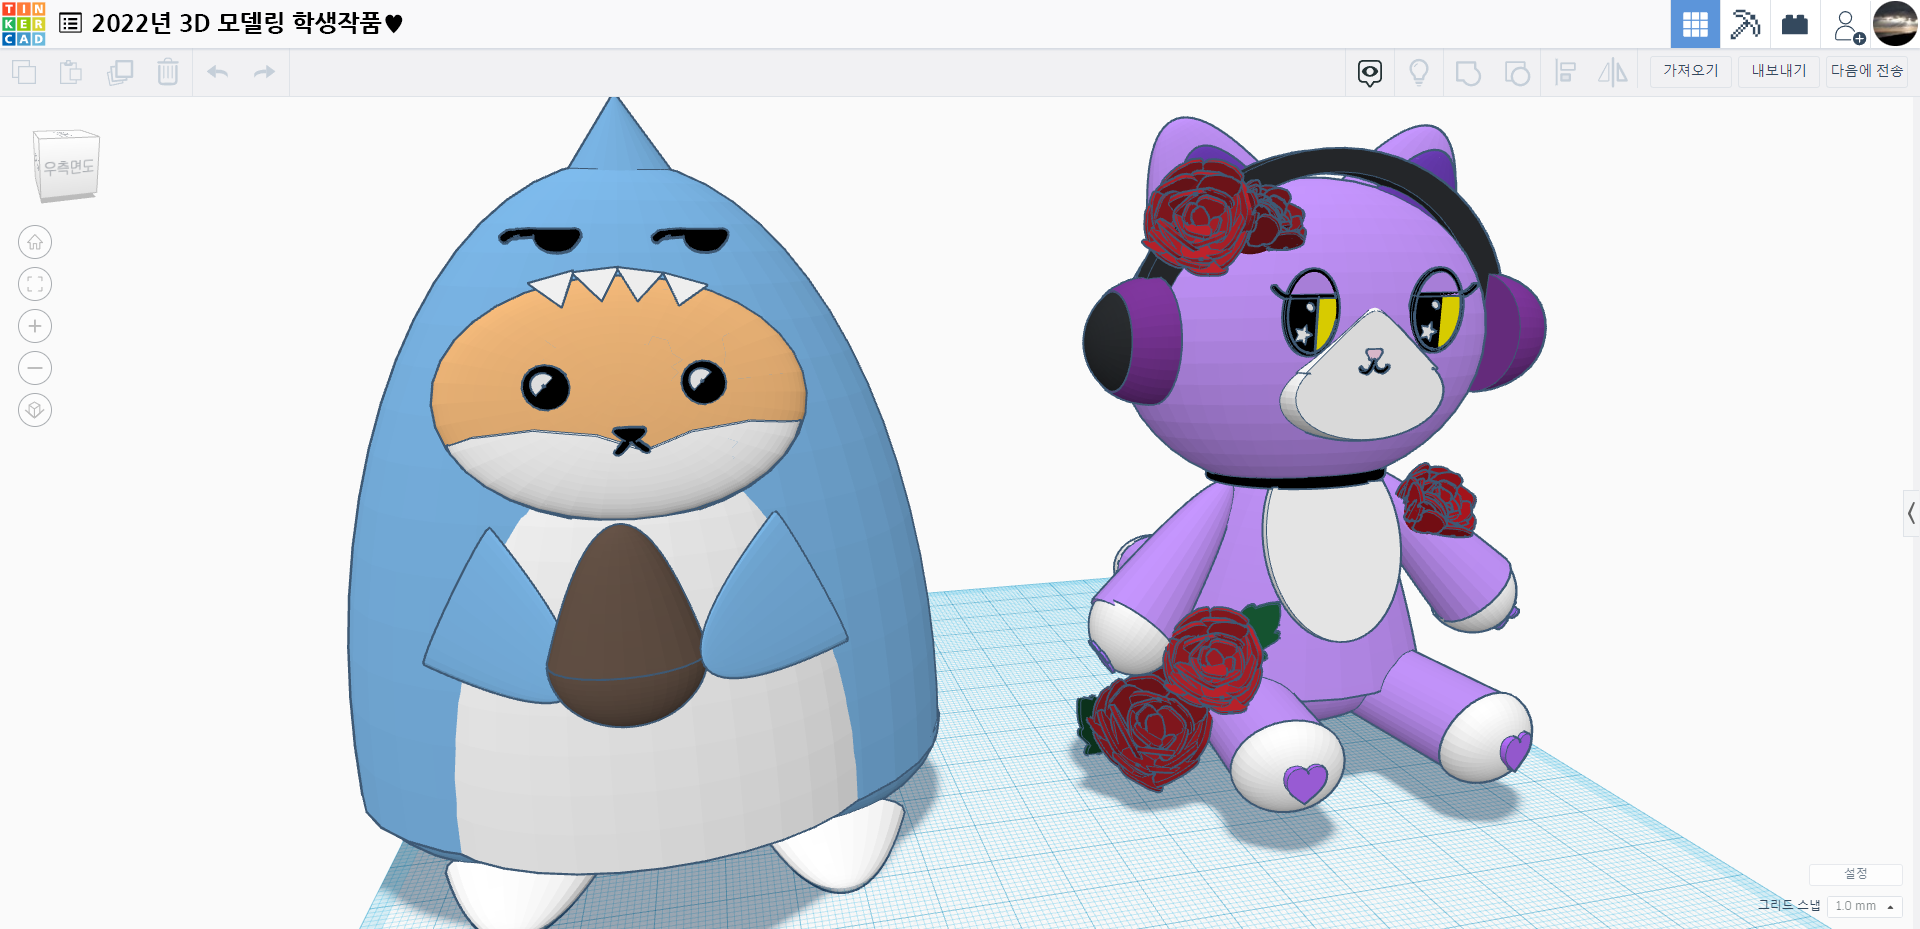
Task: Open the design list icon beside the title
Action: [70, 23]
